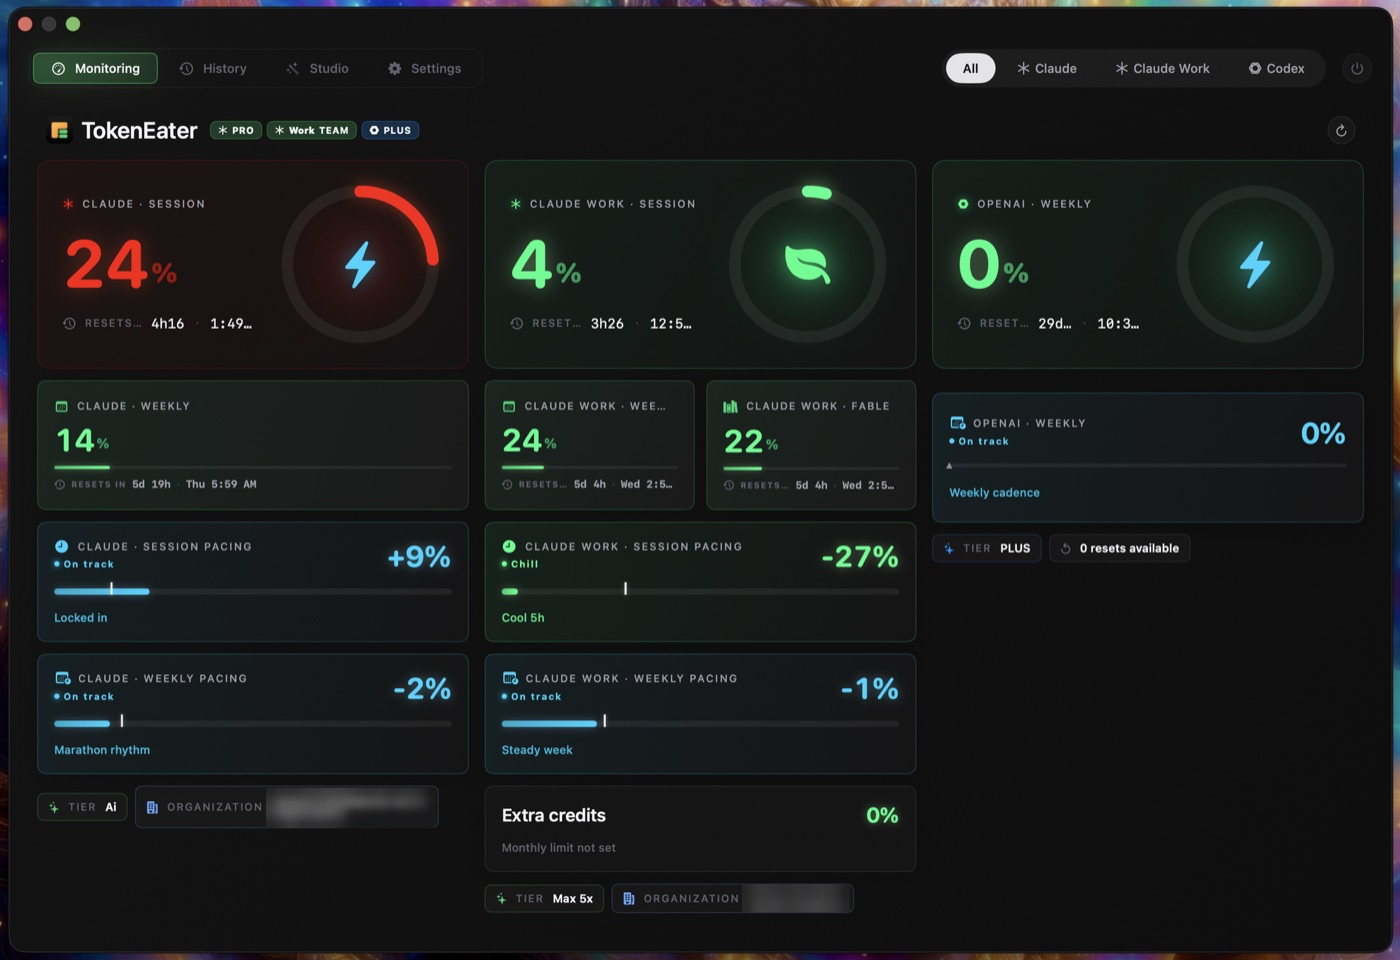Click the calendar icon in OpenAI Weekly pacing card
The height and width of the screenshot is (960, 1400).
[x=957, y=423]
